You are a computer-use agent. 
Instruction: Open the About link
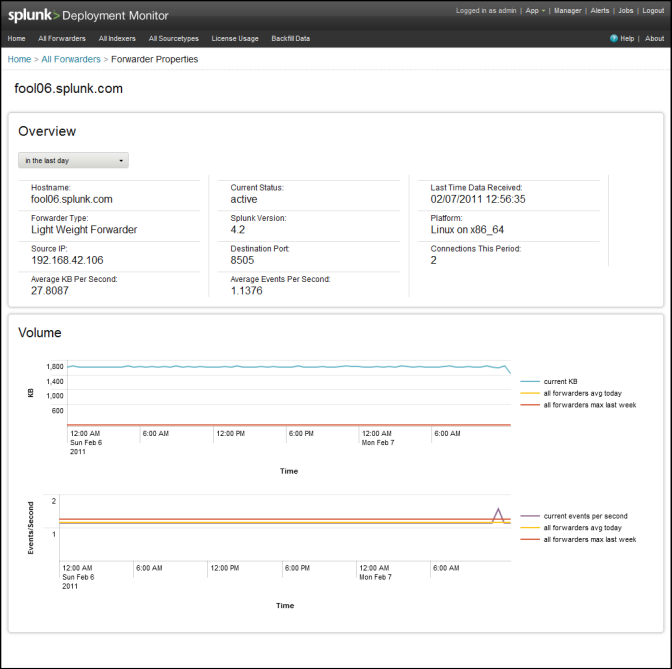[654, 39]
